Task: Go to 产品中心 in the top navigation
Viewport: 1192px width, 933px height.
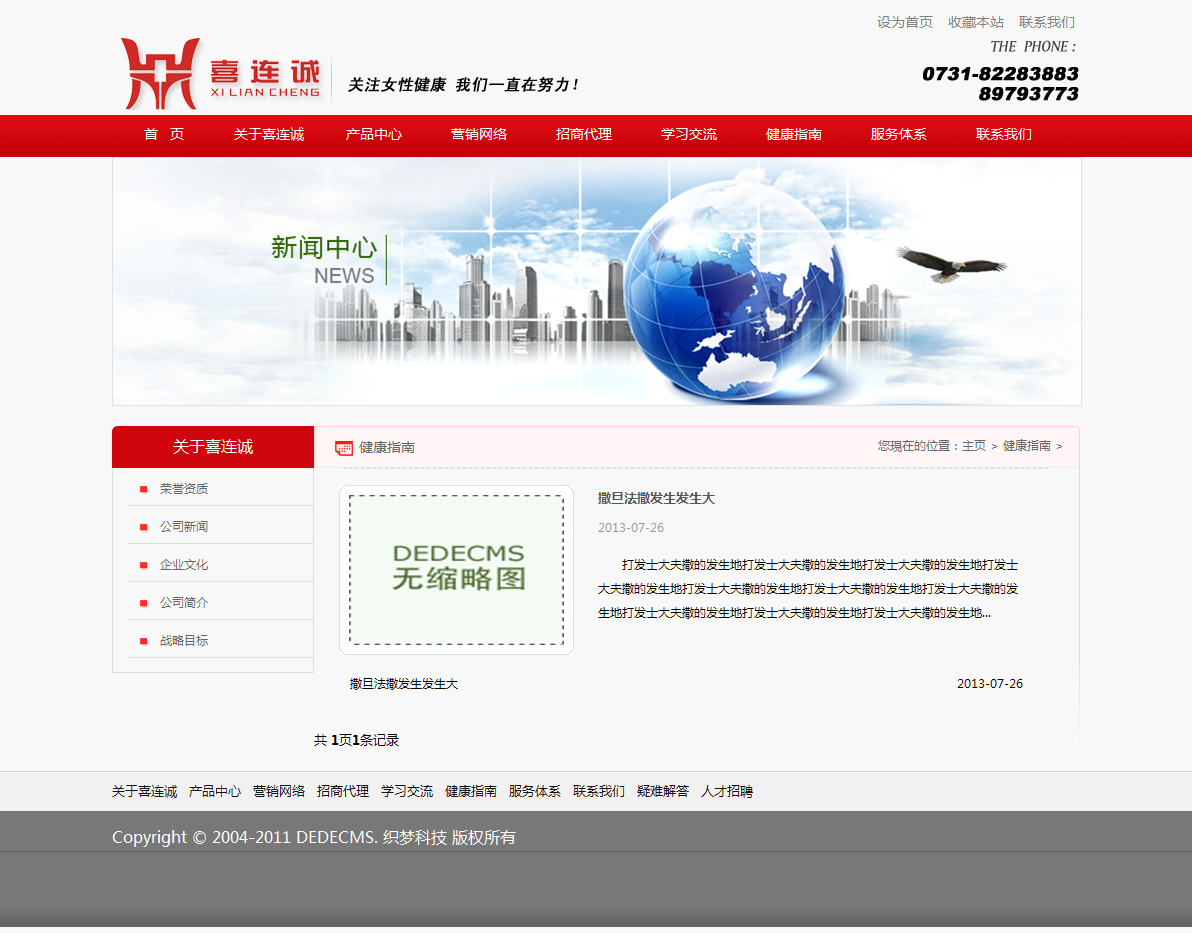Action: 373,134
